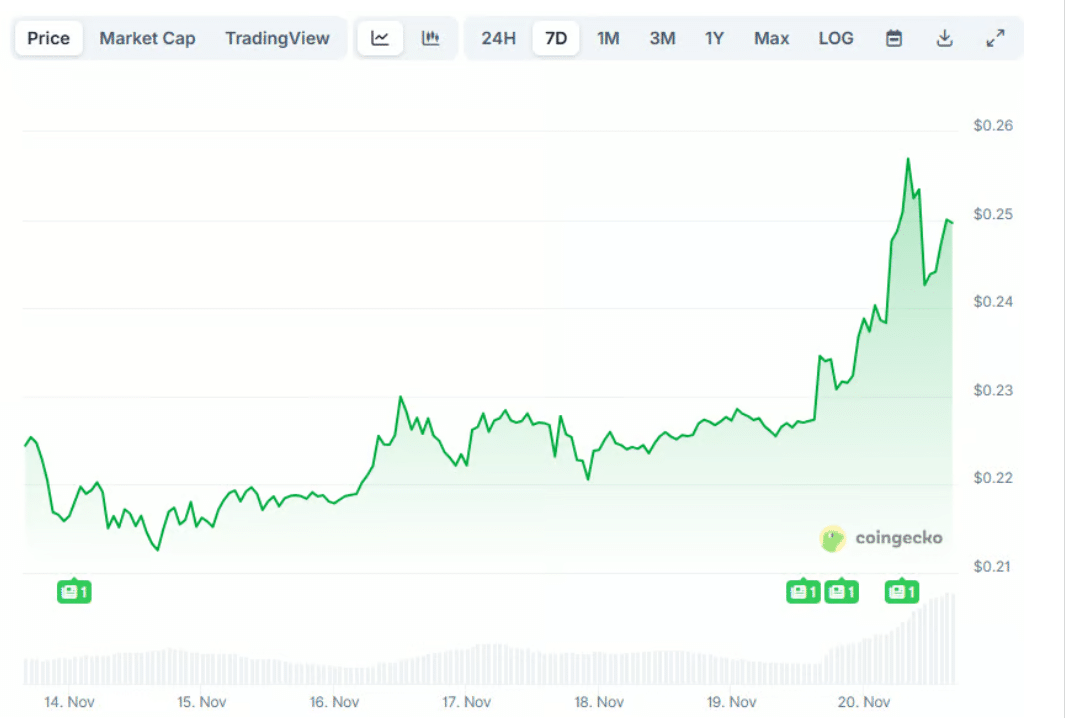The image size is (1068, 718).
Task: Download the chart data
Action: pos(944,38)
